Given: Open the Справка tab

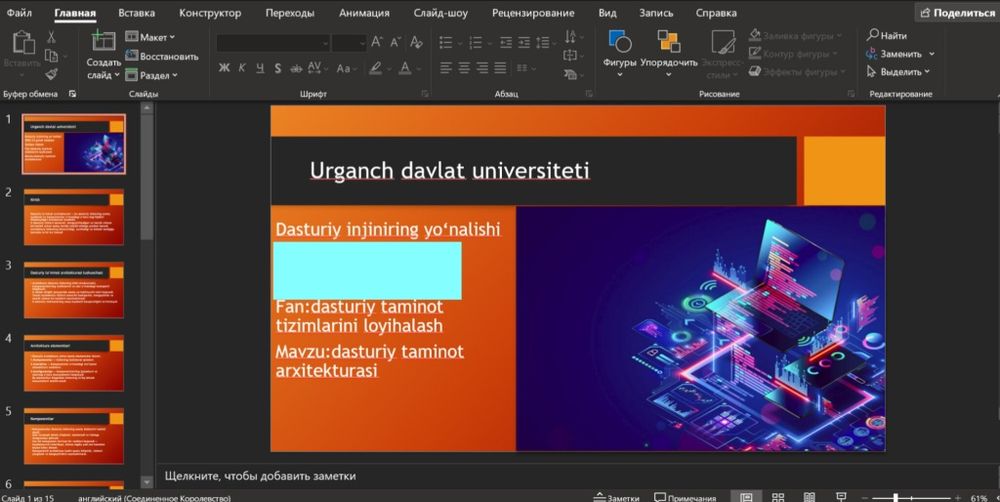Looking at the screenshot, I should point(716,13).
